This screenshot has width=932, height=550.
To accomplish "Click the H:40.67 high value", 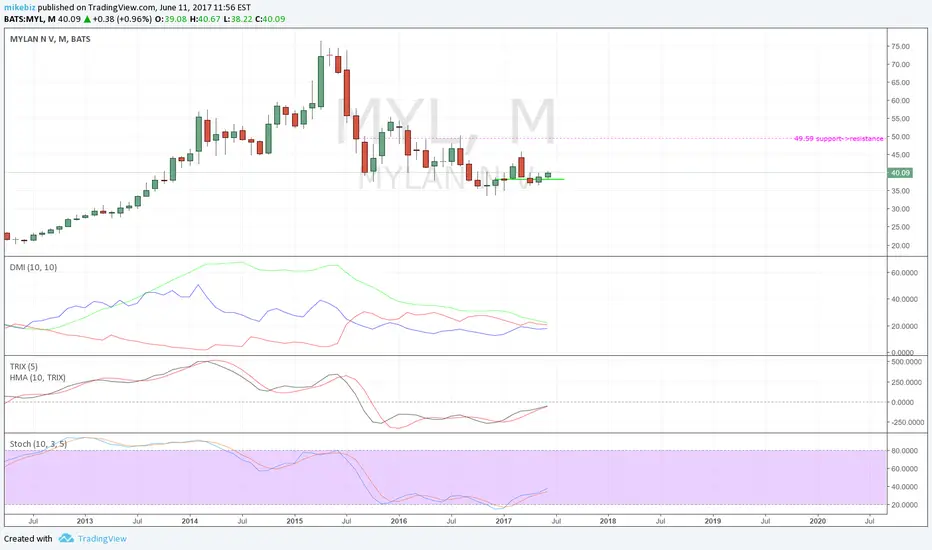I will [x=204, y=19].
